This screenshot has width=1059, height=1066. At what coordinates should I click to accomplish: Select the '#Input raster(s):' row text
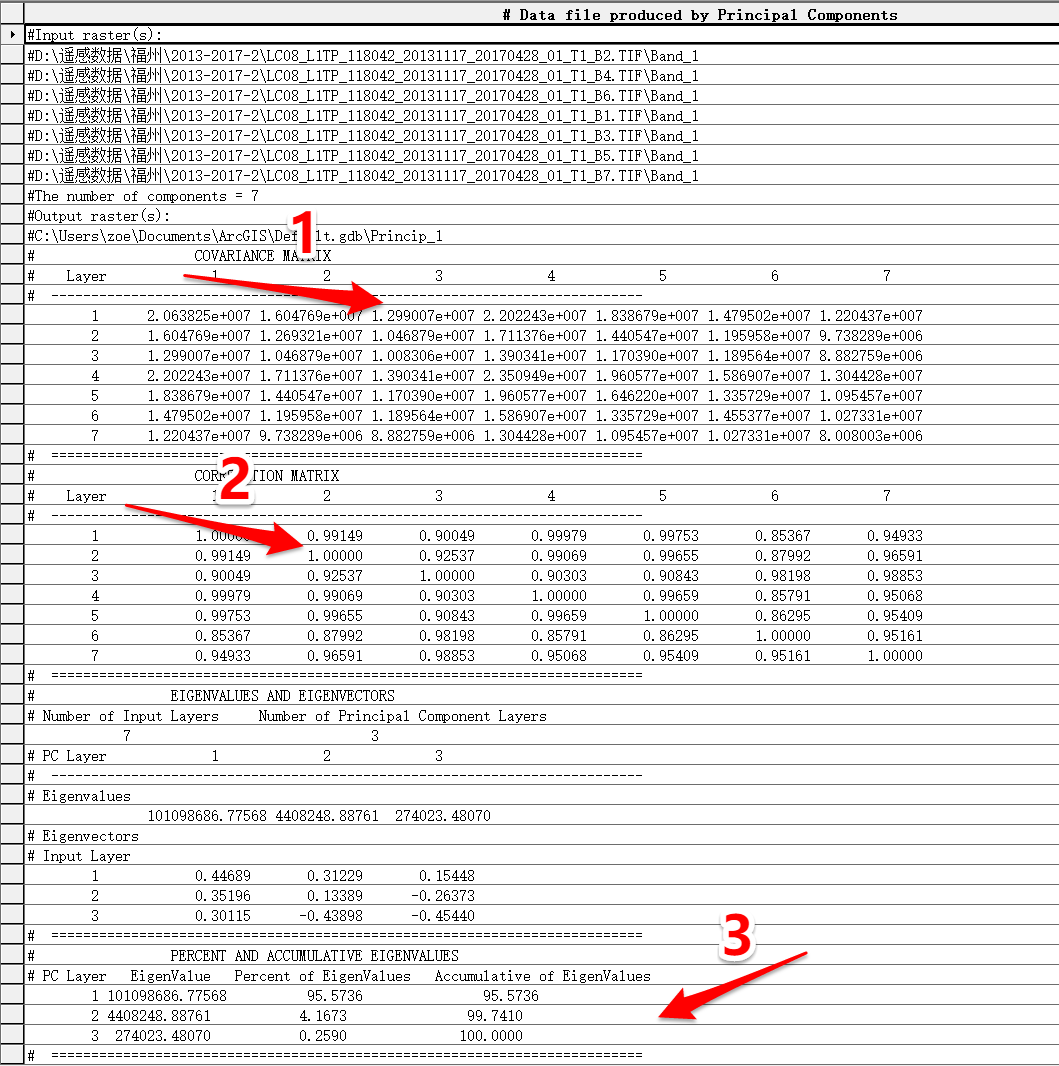pos(94,35)
